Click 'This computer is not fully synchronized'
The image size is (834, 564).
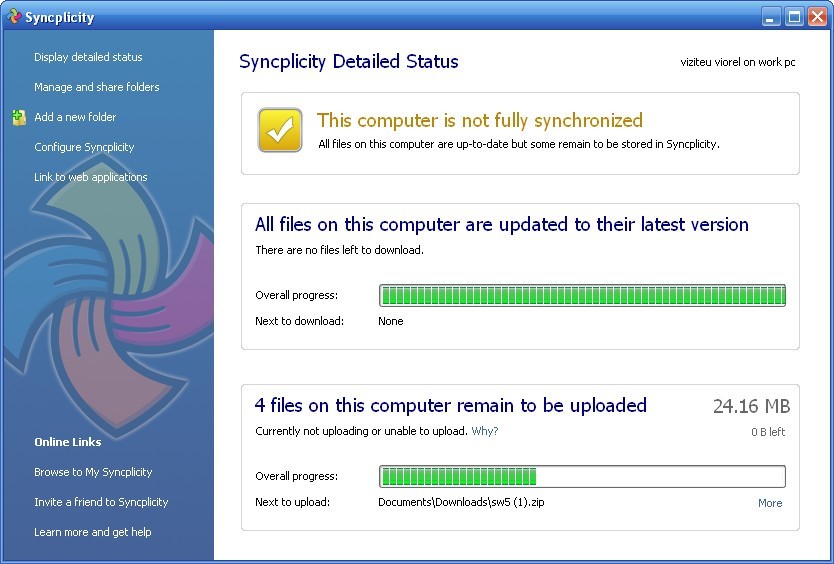[480, 120]
